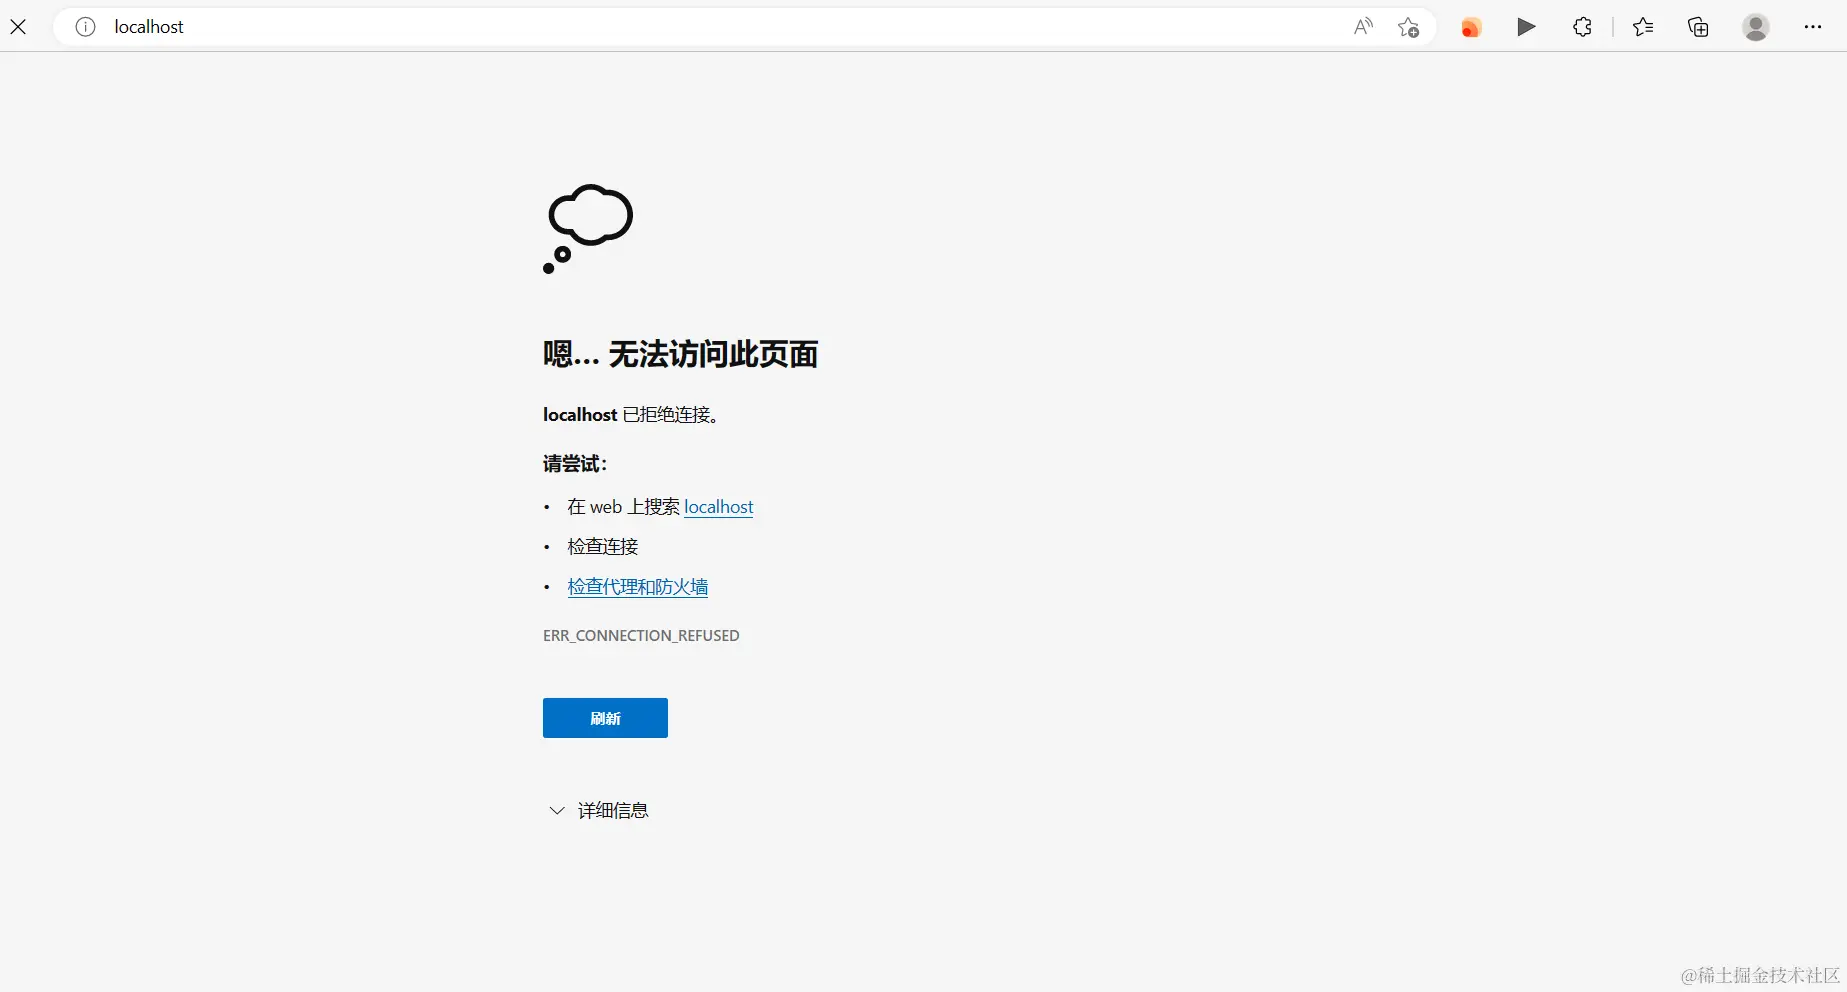1847x992 pixels.
Task: Open the orange extension icon
Action: coord(1470,28)
